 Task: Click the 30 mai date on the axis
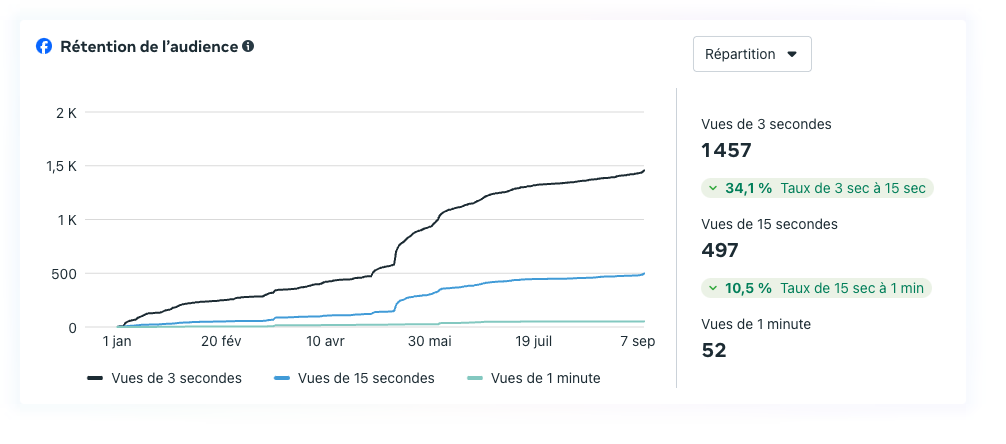tap(429, 341)
